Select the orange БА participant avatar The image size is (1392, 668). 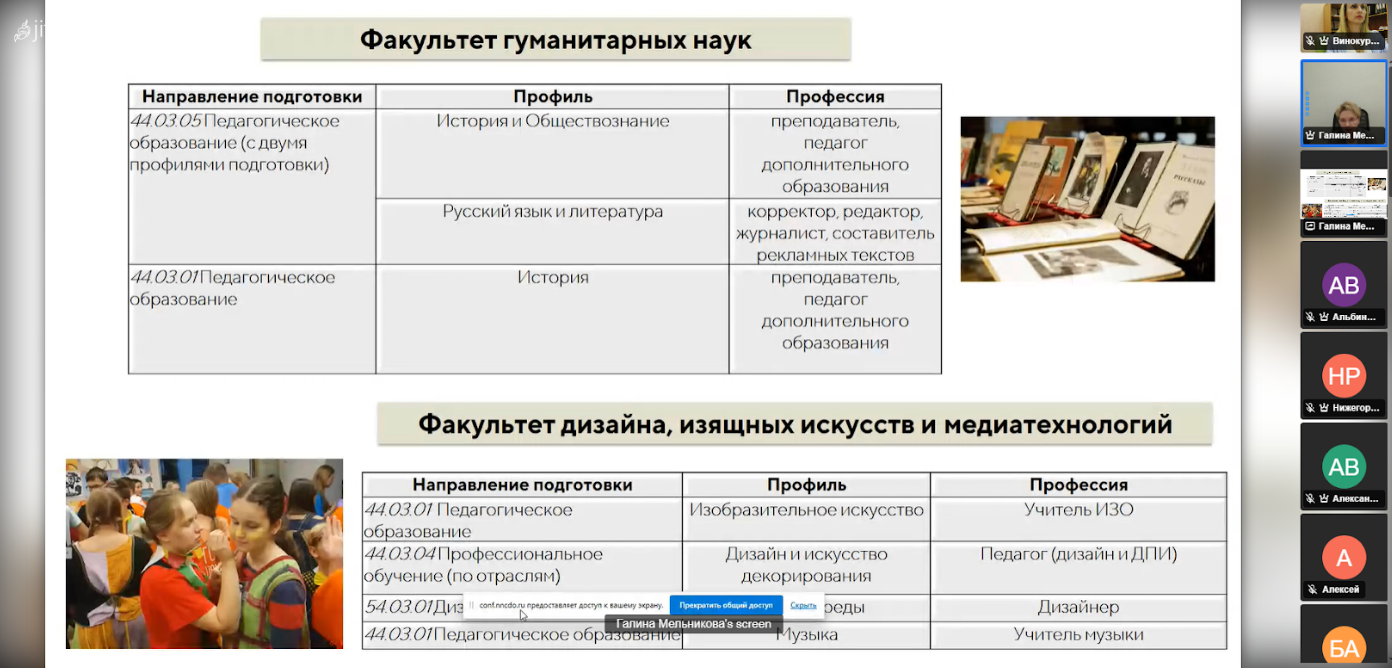click(1344, 647)
